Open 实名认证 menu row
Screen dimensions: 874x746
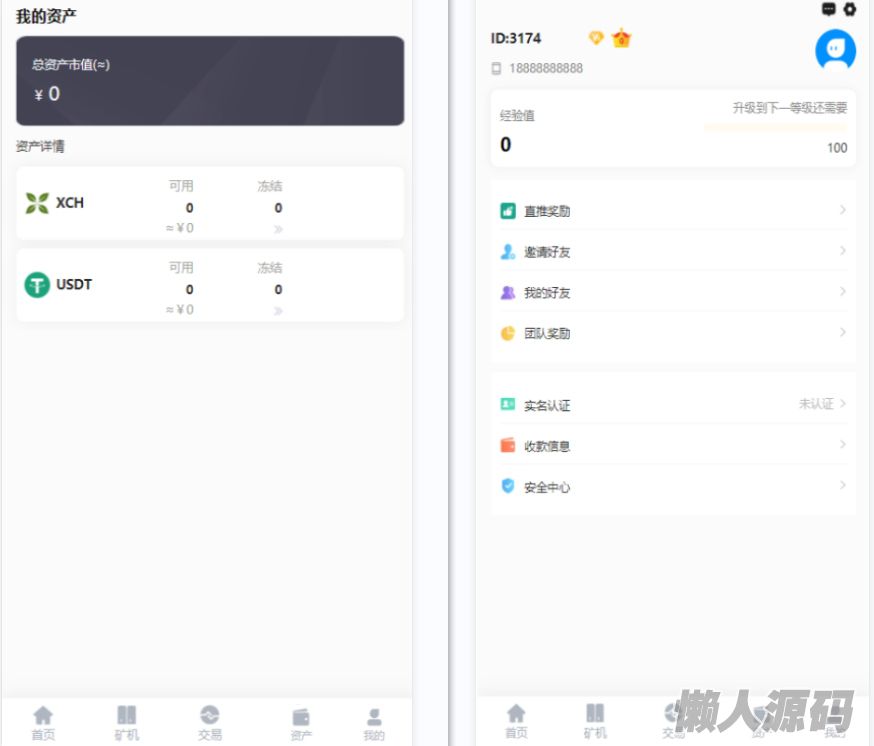coord(673,405)
